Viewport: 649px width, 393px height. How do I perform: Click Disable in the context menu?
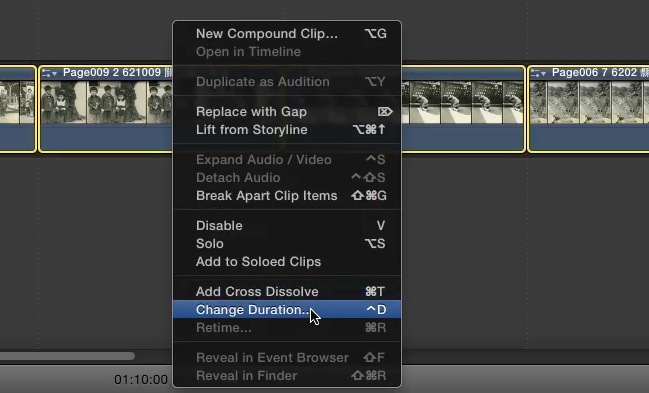click(287, 226)
